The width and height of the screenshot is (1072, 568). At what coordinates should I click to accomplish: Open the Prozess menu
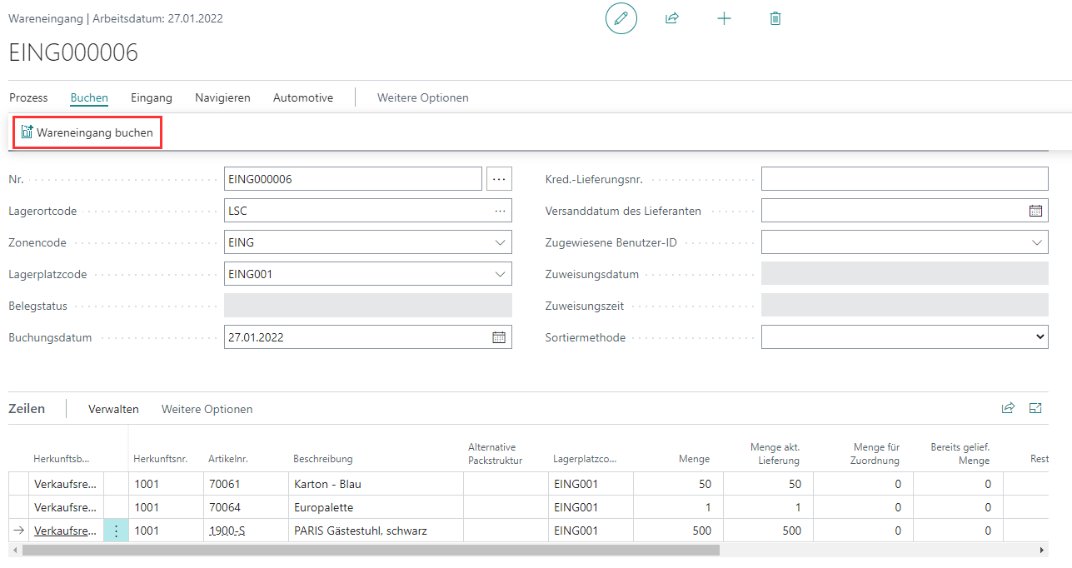pyautogui.click(x=28, y=98)
